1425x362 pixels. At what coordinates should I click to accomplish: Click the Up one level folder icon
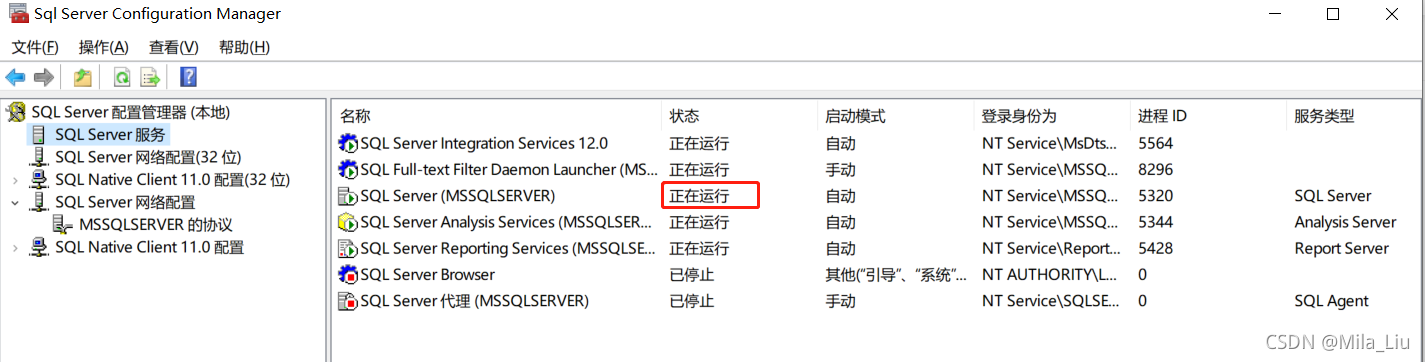pos(83,77)
